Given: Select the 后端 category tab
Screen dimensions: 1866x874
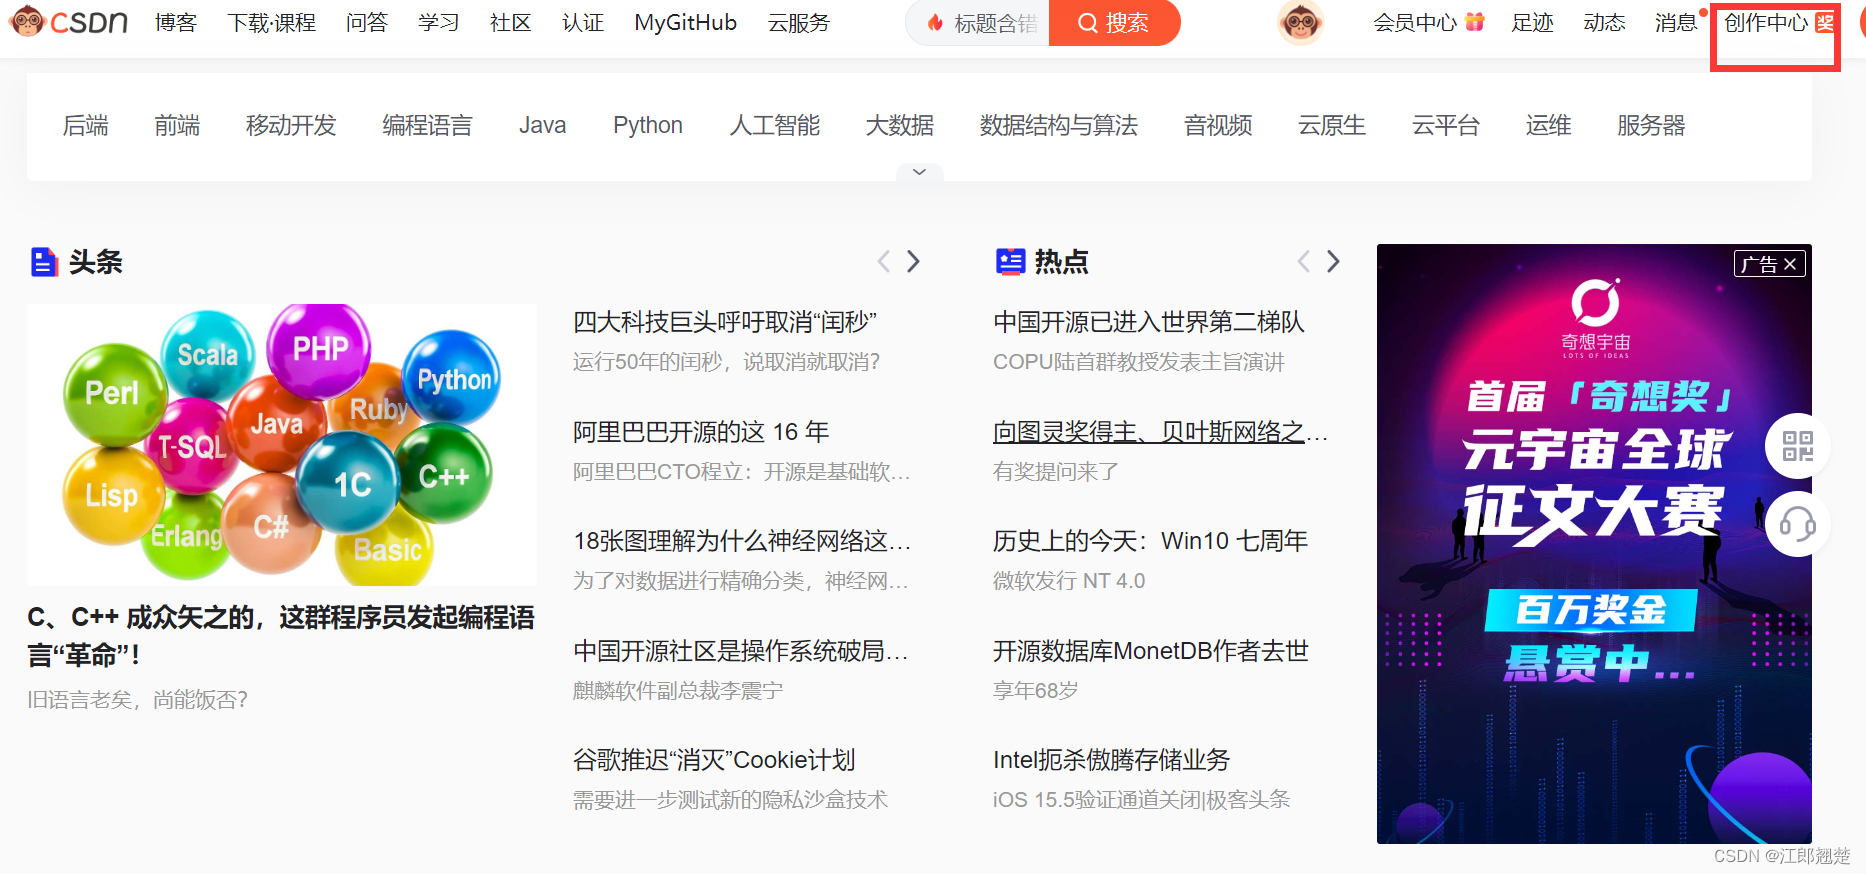Looking at the screenshot, I should [85, 125].
